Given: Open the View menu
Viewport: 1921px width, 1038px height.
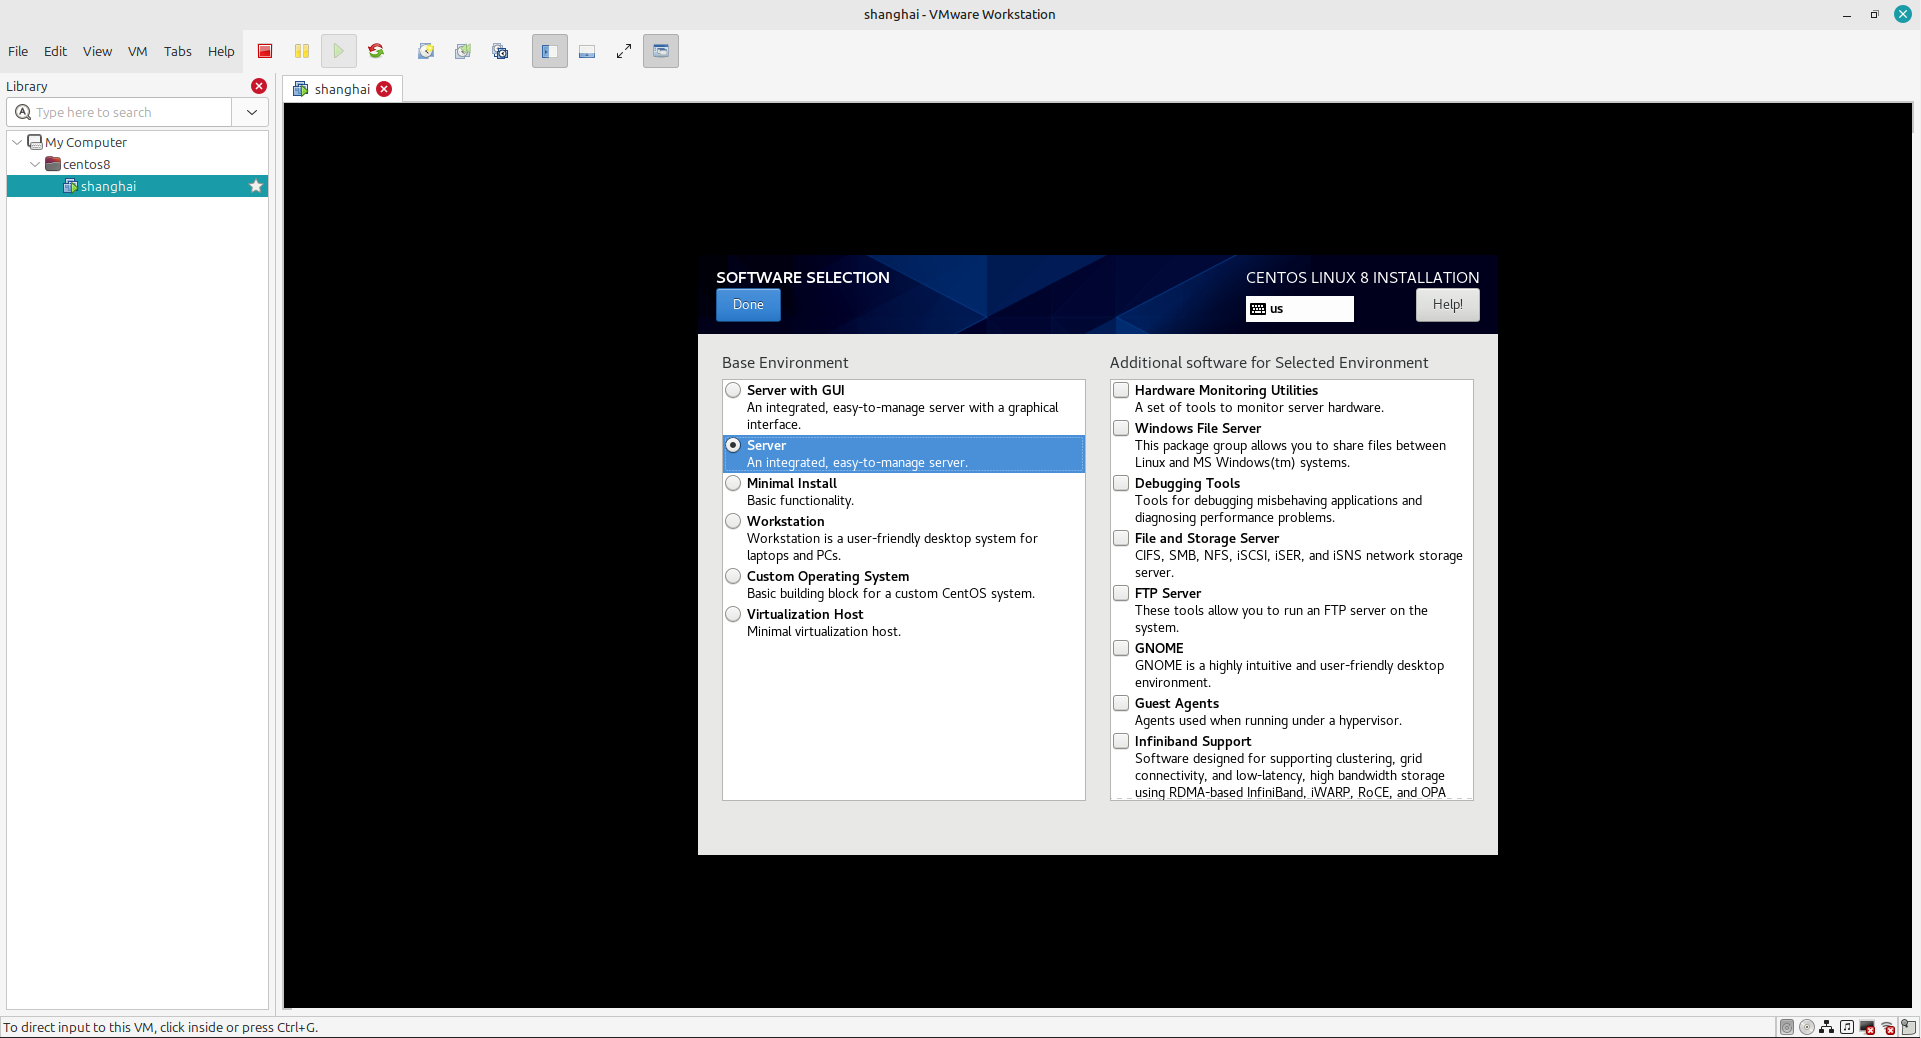Looking at the screenshot, I should click(x=97, y=51).
